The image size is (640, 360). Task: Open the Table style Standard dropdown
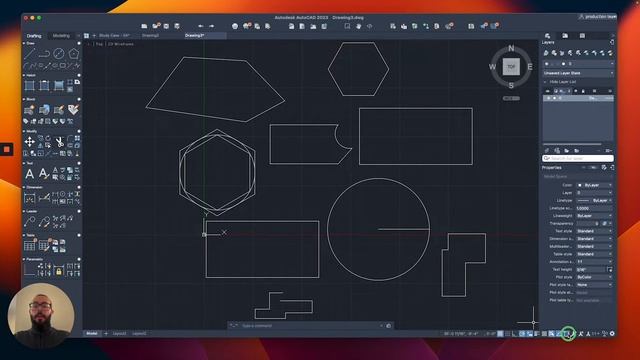594,254
